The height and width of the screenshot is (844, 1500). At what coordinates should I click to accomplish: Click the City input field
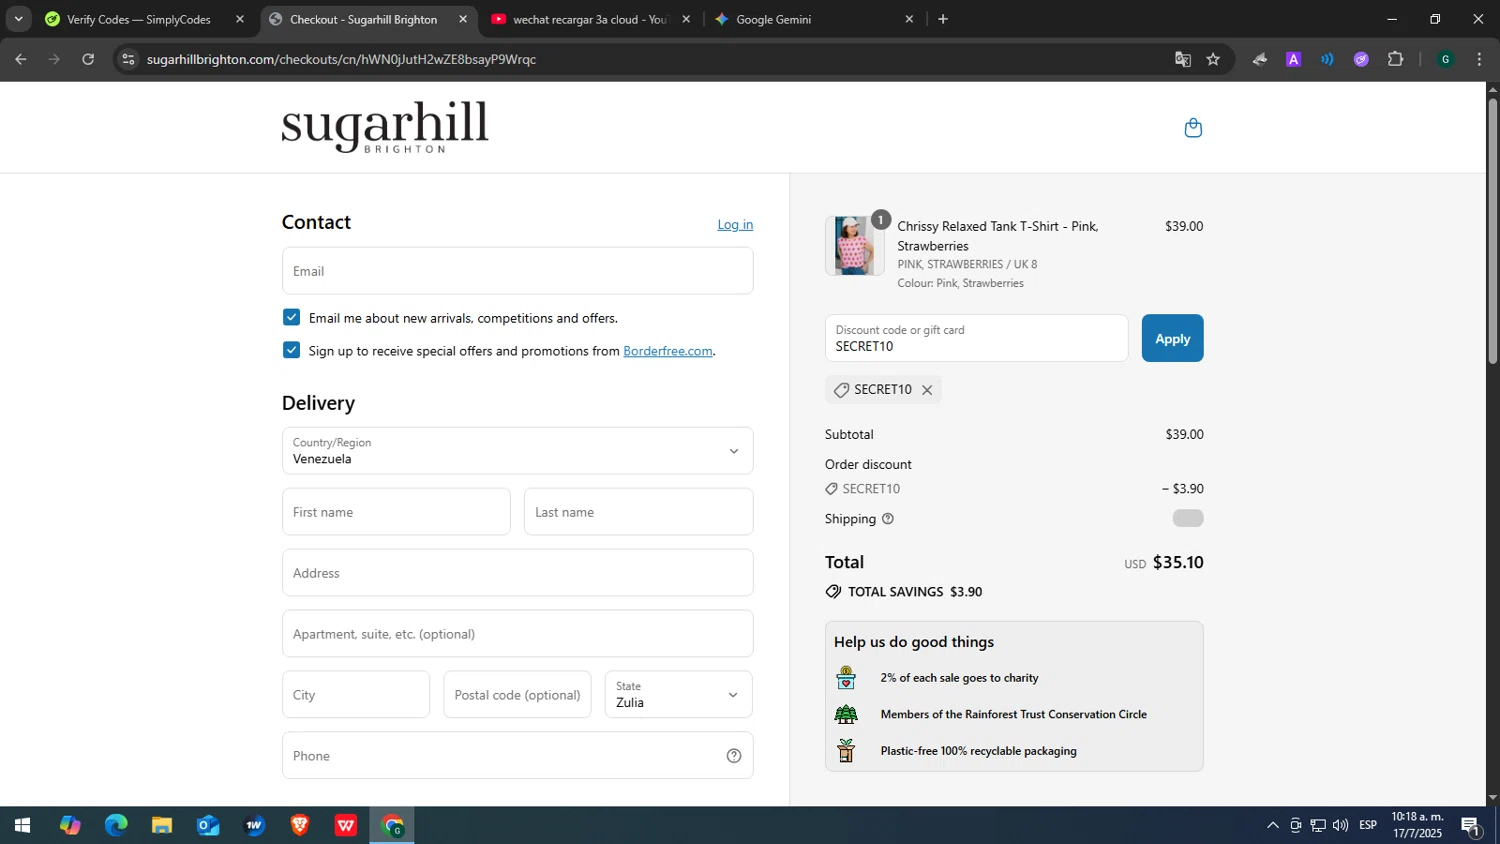click(x=356, y=694)
